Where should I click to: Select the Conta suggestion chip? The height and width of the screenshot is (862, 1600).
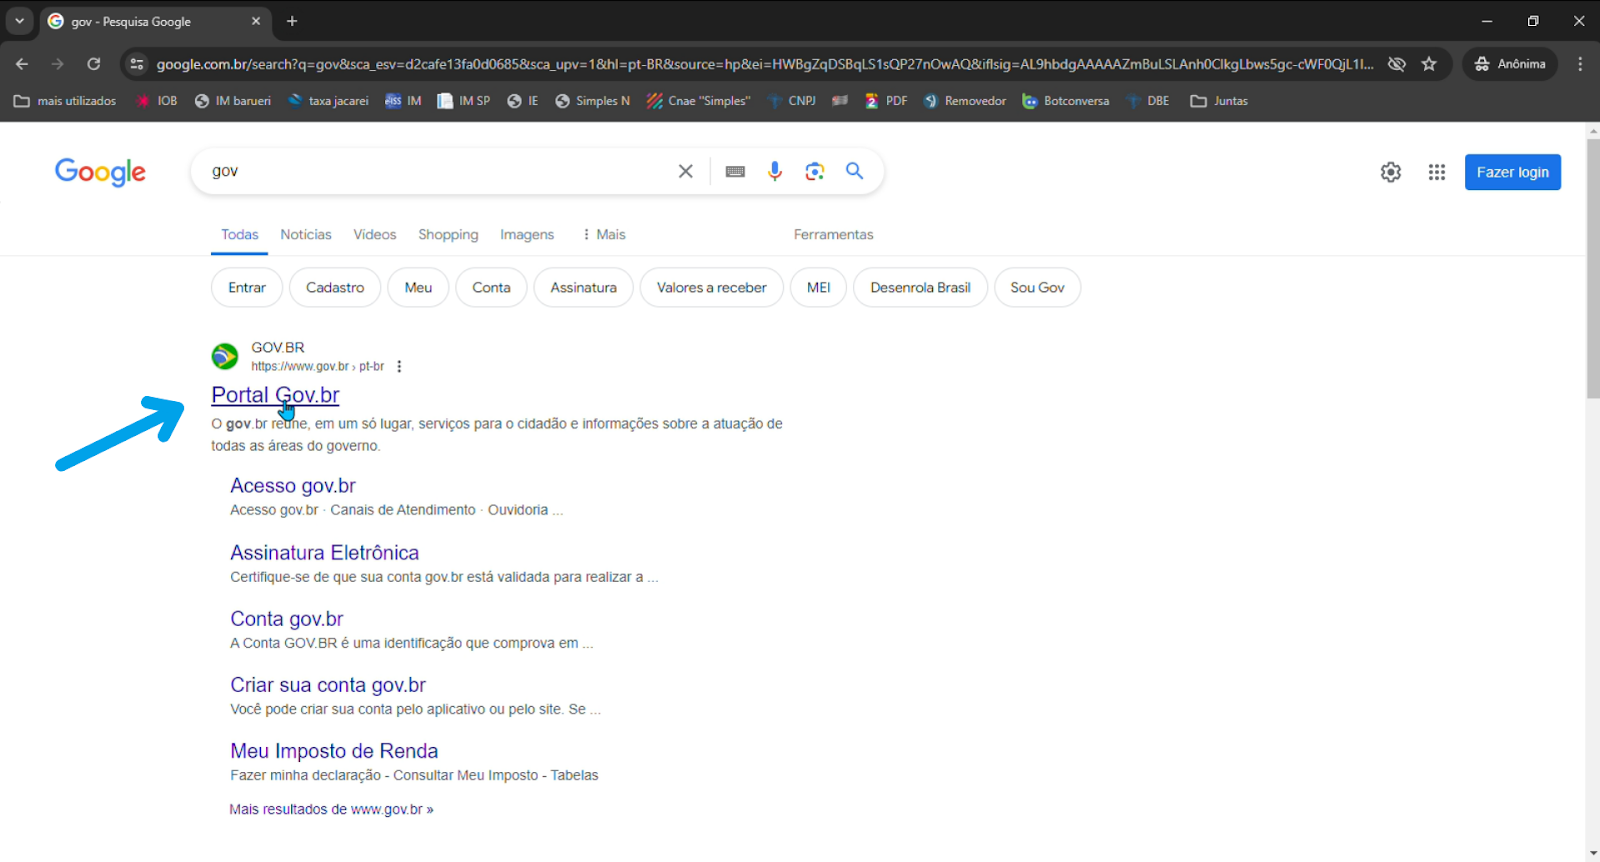pyautogui.click(x=491, y=287)
